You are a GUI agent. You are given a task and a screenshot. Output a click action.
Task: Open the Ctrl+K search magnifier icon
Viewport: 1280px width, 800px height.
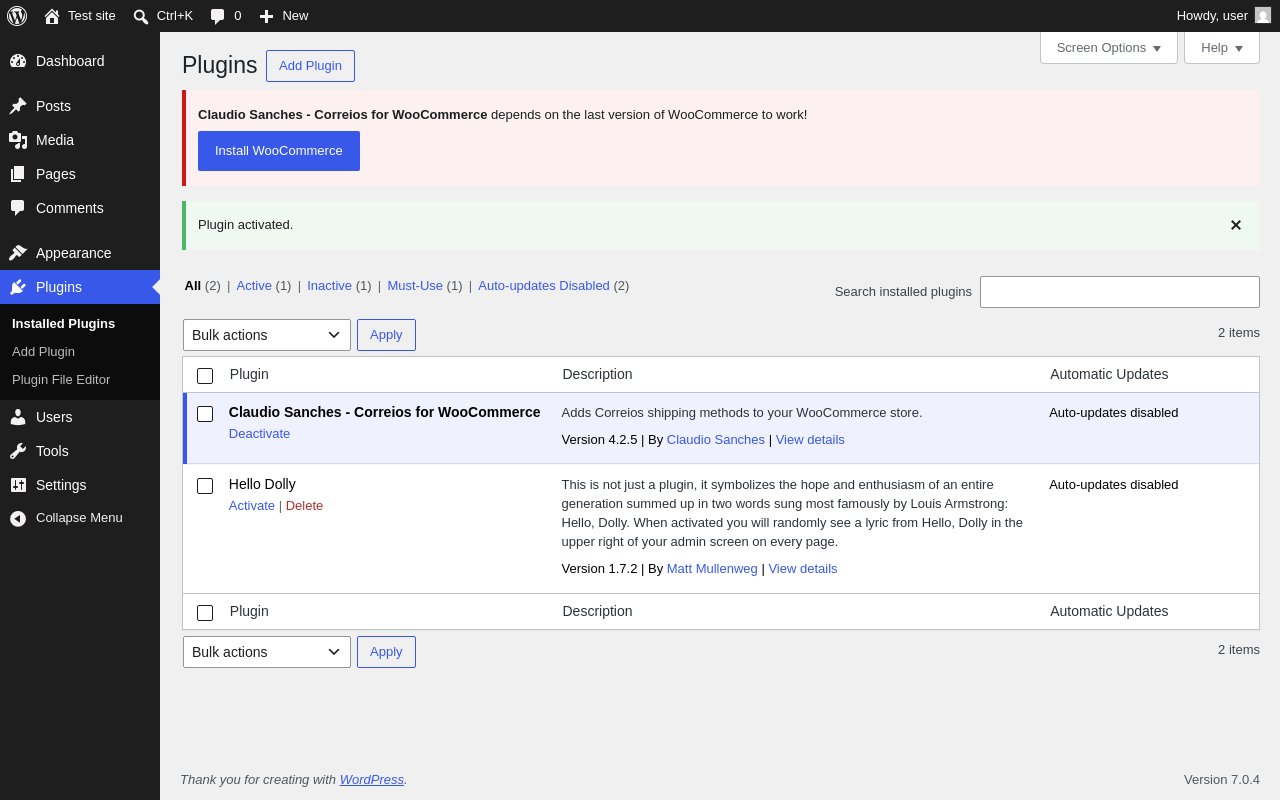[141, 16]
